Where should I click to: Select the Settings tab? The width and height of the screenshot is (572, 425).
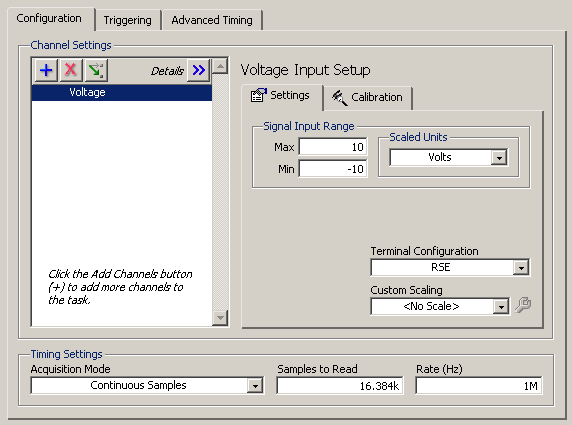(281, 96)
